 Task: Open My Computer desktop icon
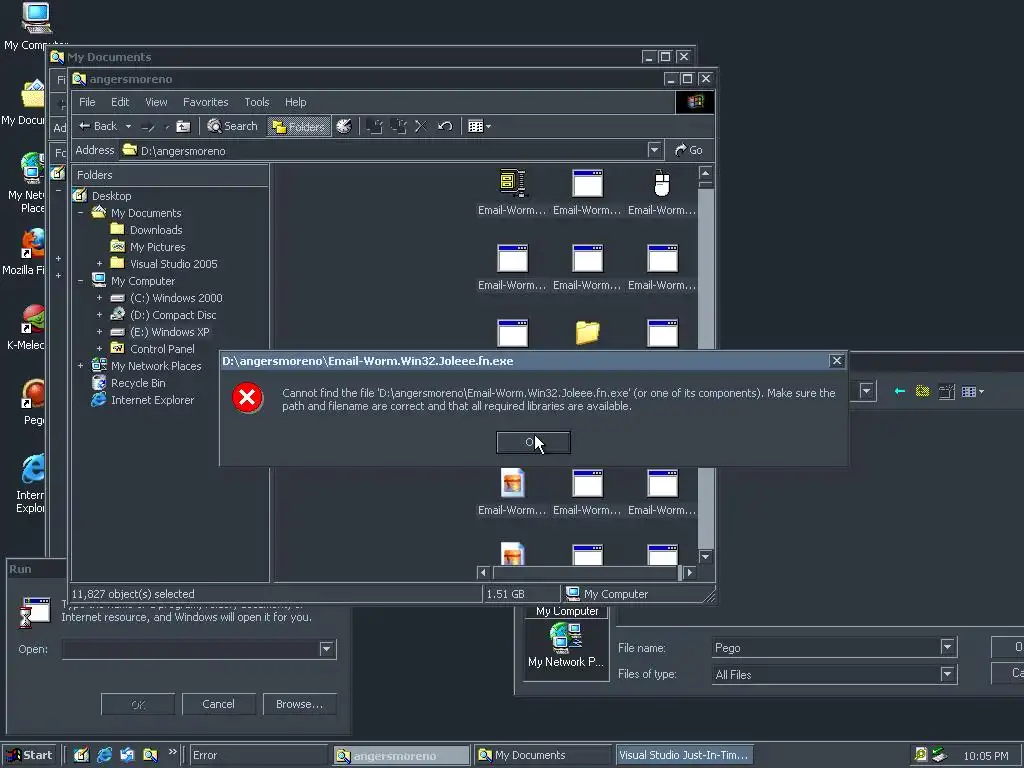click(34, 26)
